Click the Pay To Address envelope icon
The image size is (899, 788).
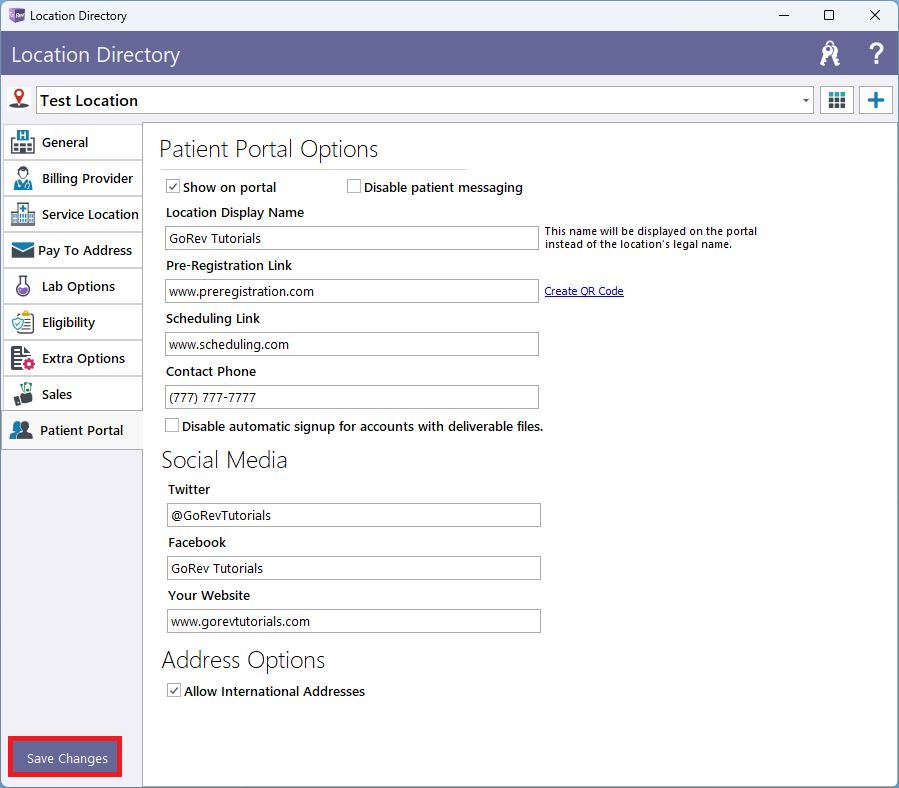22,250
